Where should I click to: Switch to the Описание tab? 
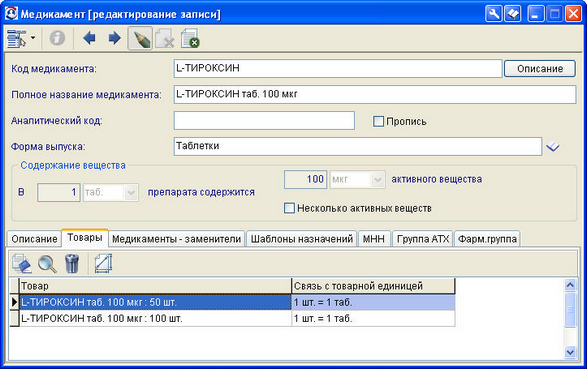point(34,239)
